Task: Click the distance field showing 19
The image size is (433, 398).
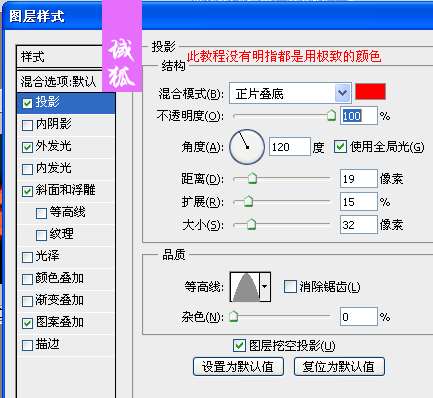Action: click(359, 179)
